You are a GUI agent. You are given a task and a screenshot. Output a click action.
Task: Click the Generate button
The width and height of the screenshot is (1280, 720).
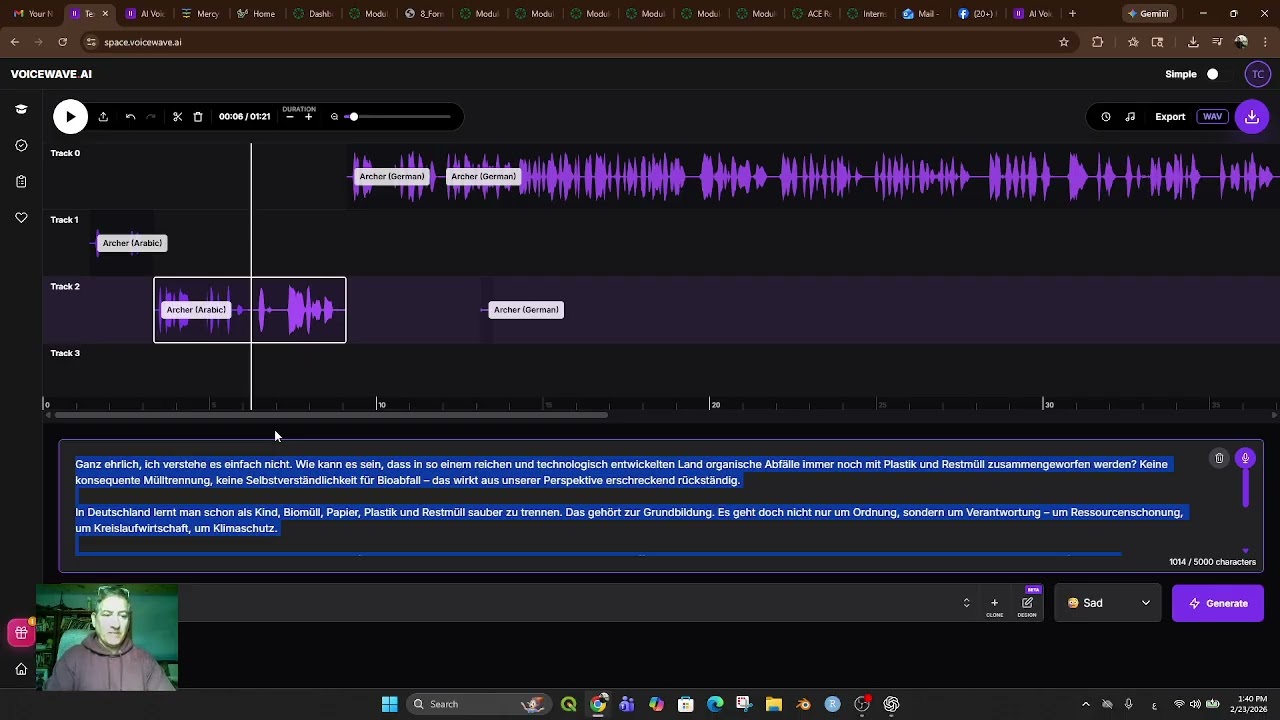tap(1217, 603)
